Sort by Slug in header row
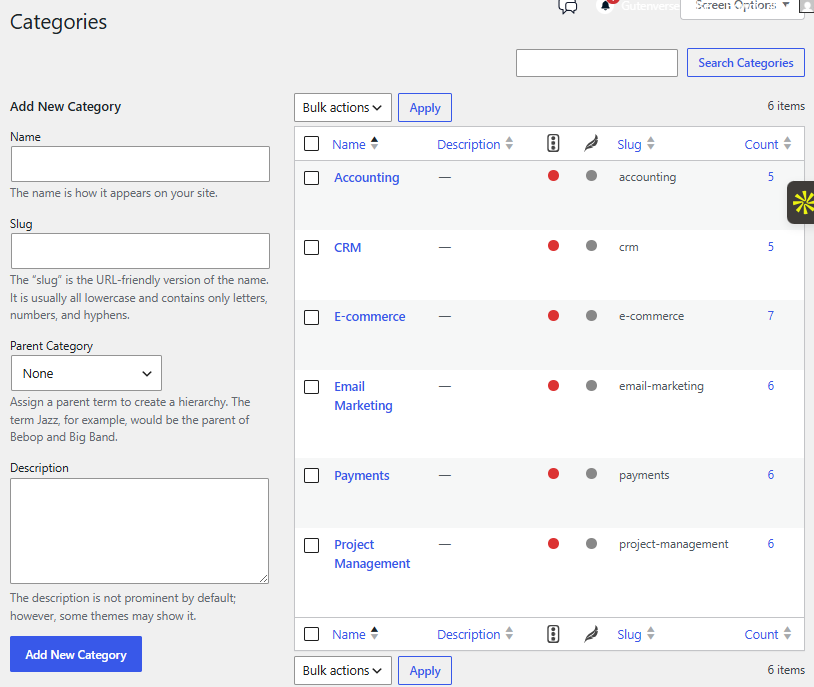The height and width of the screenshot is (687, 814). (636, 144)
